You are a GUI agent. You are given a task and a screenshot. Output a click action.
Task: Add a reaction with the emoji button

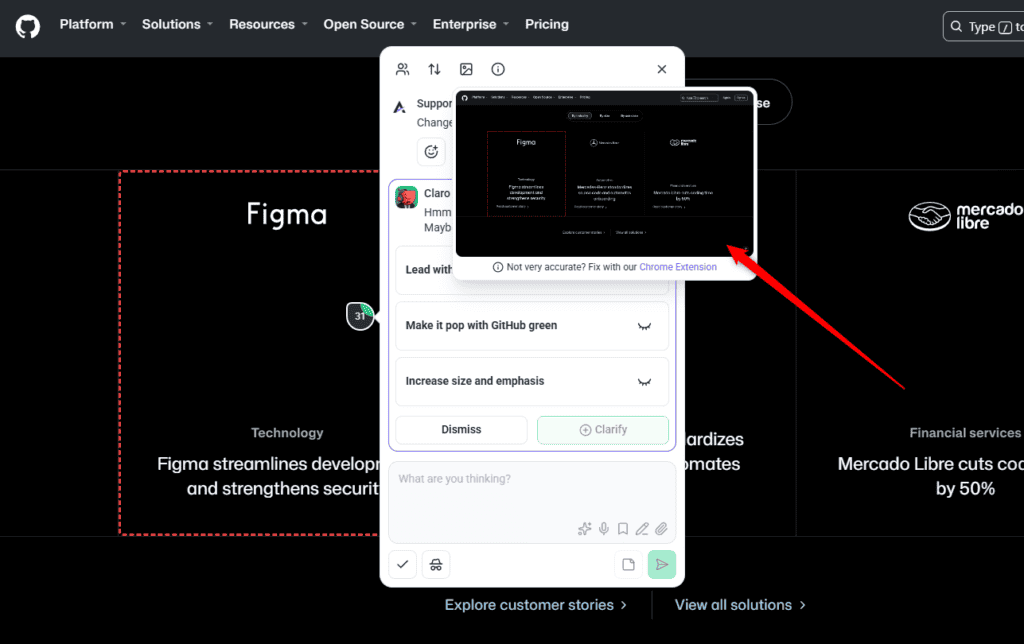coord(431,152)
